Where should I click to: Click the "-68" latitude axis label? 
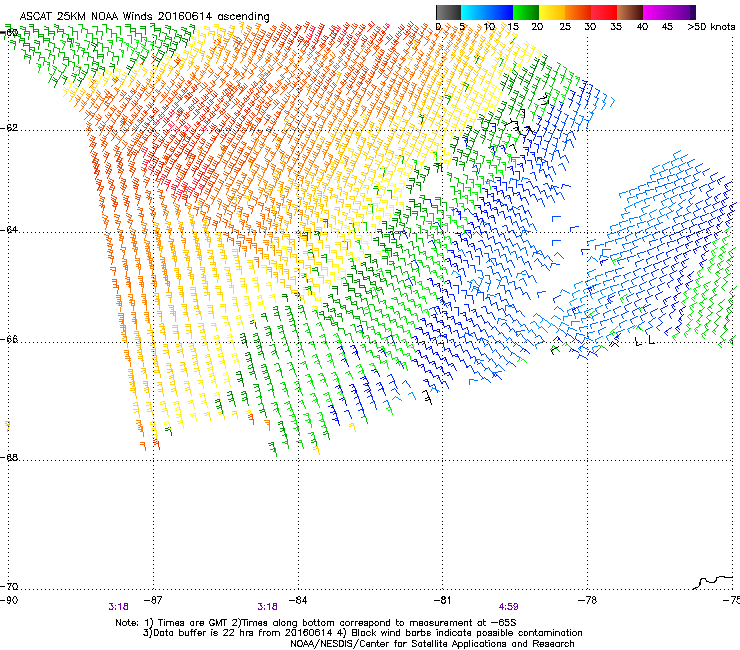[x=9, y=457]
